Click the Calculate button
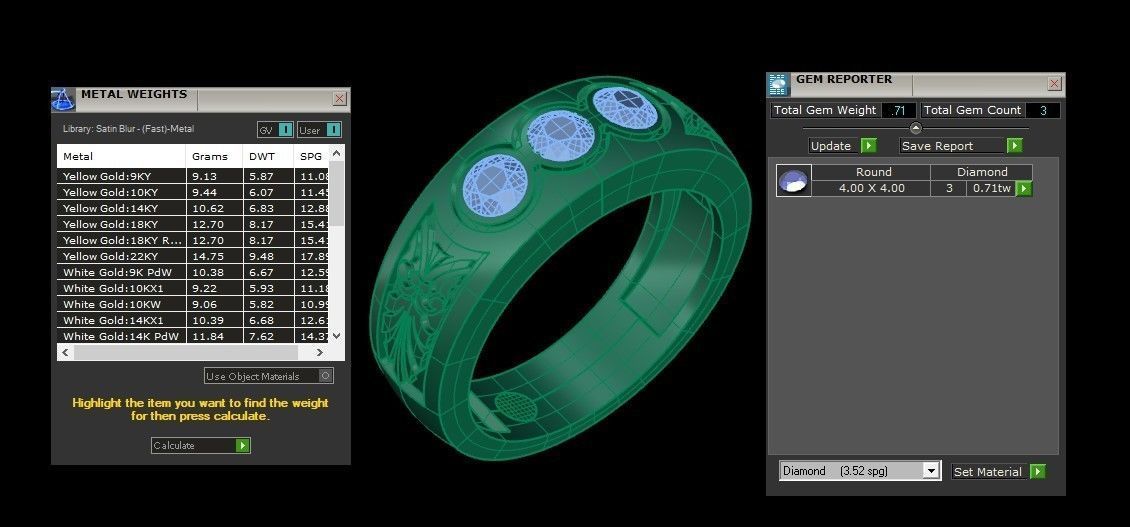 (x=200, y=446)
